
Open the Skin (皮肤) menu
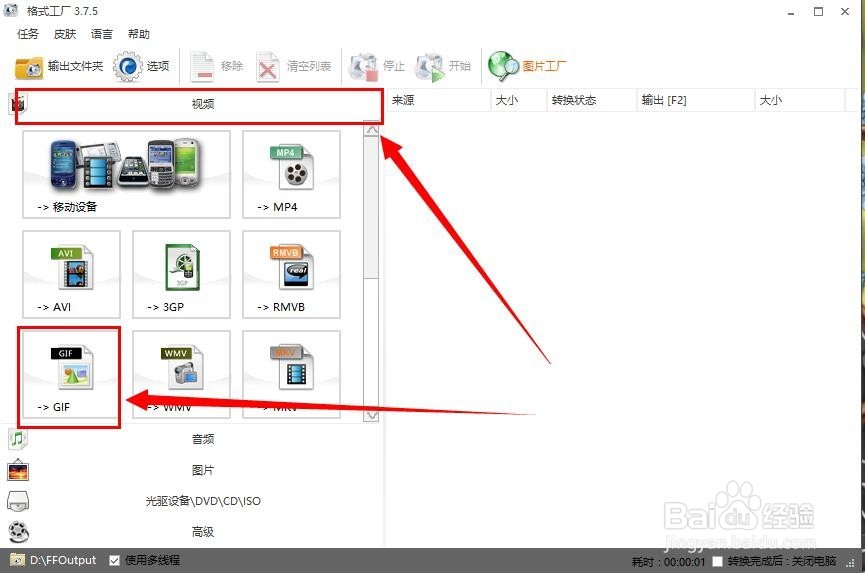65,34
